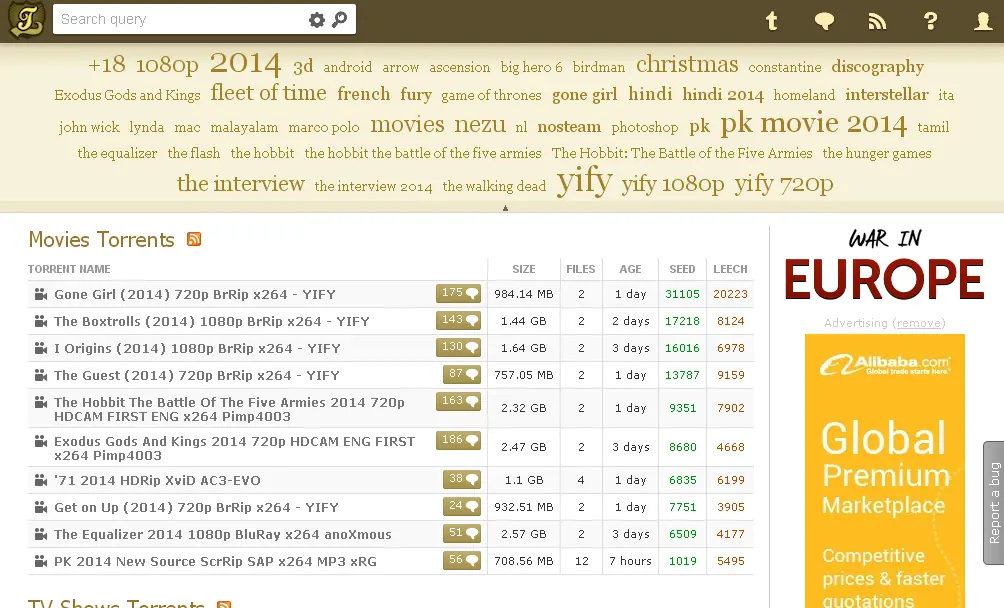Click the '2014' tag in the cloud
1004x608 pixels.
245,63
